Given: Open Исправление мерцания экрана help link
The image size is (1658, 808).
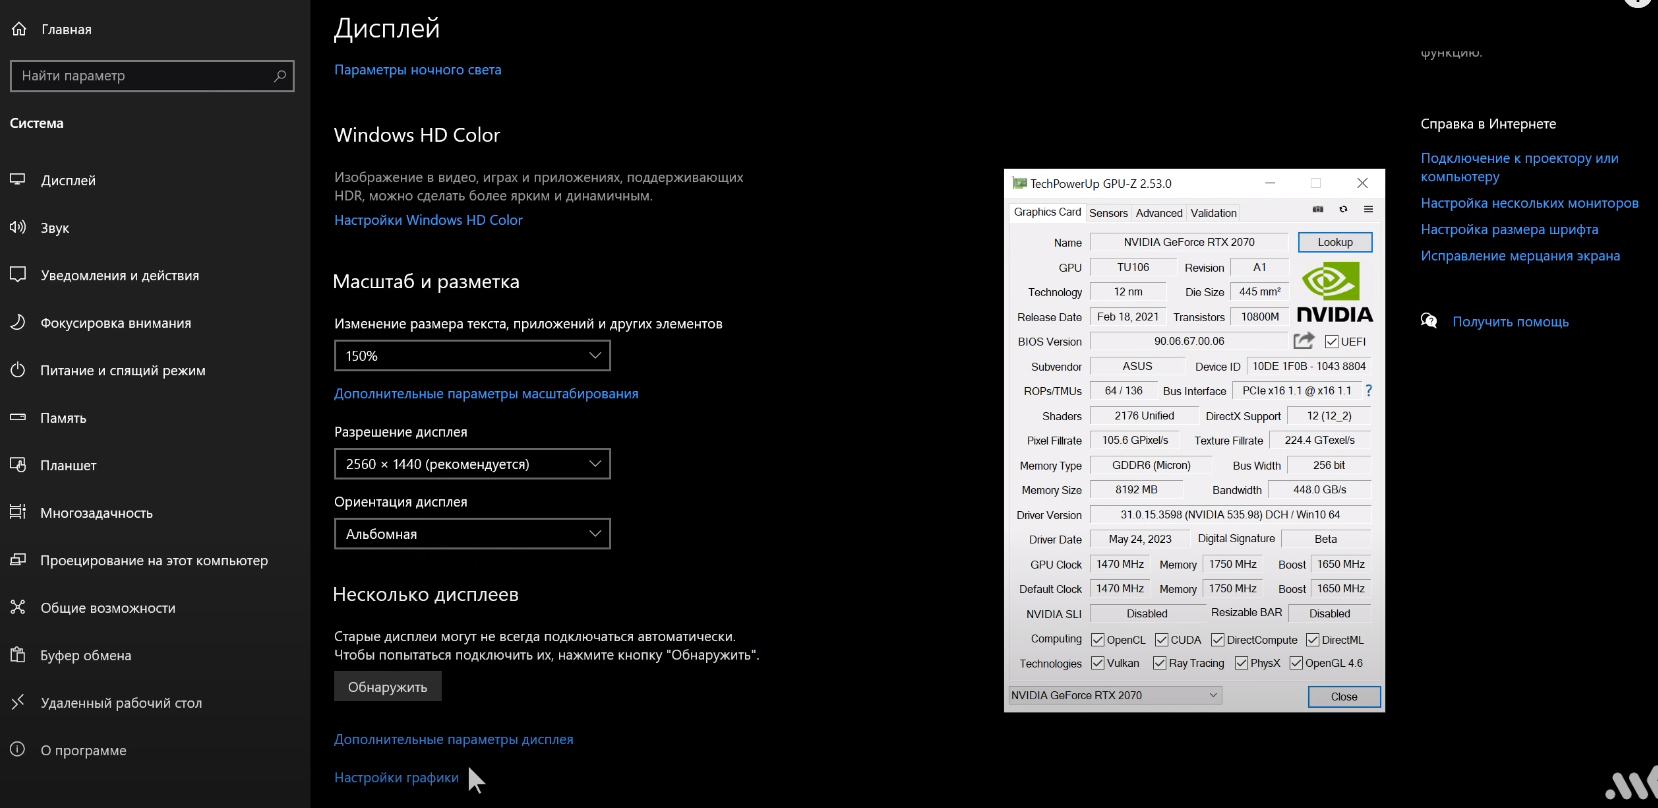Looking at the screenshot, I should 1520,255.
